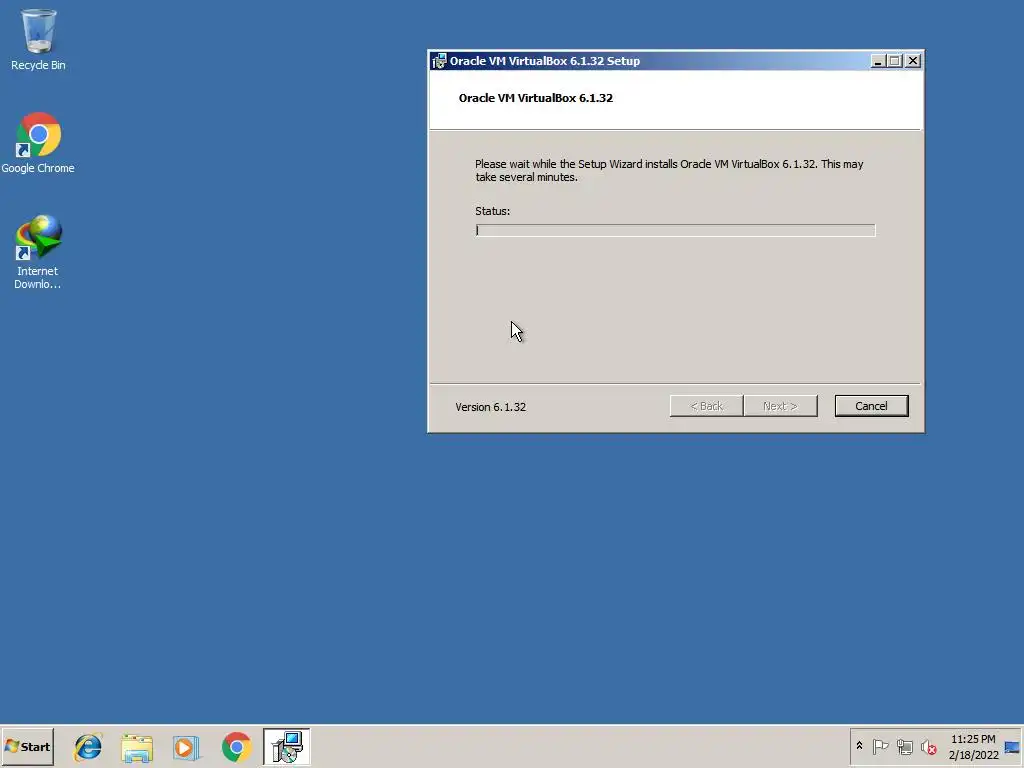Open Windows Media Player from taskbar
The width and height of the screenshot is (1024, 768).
[186, 747]
